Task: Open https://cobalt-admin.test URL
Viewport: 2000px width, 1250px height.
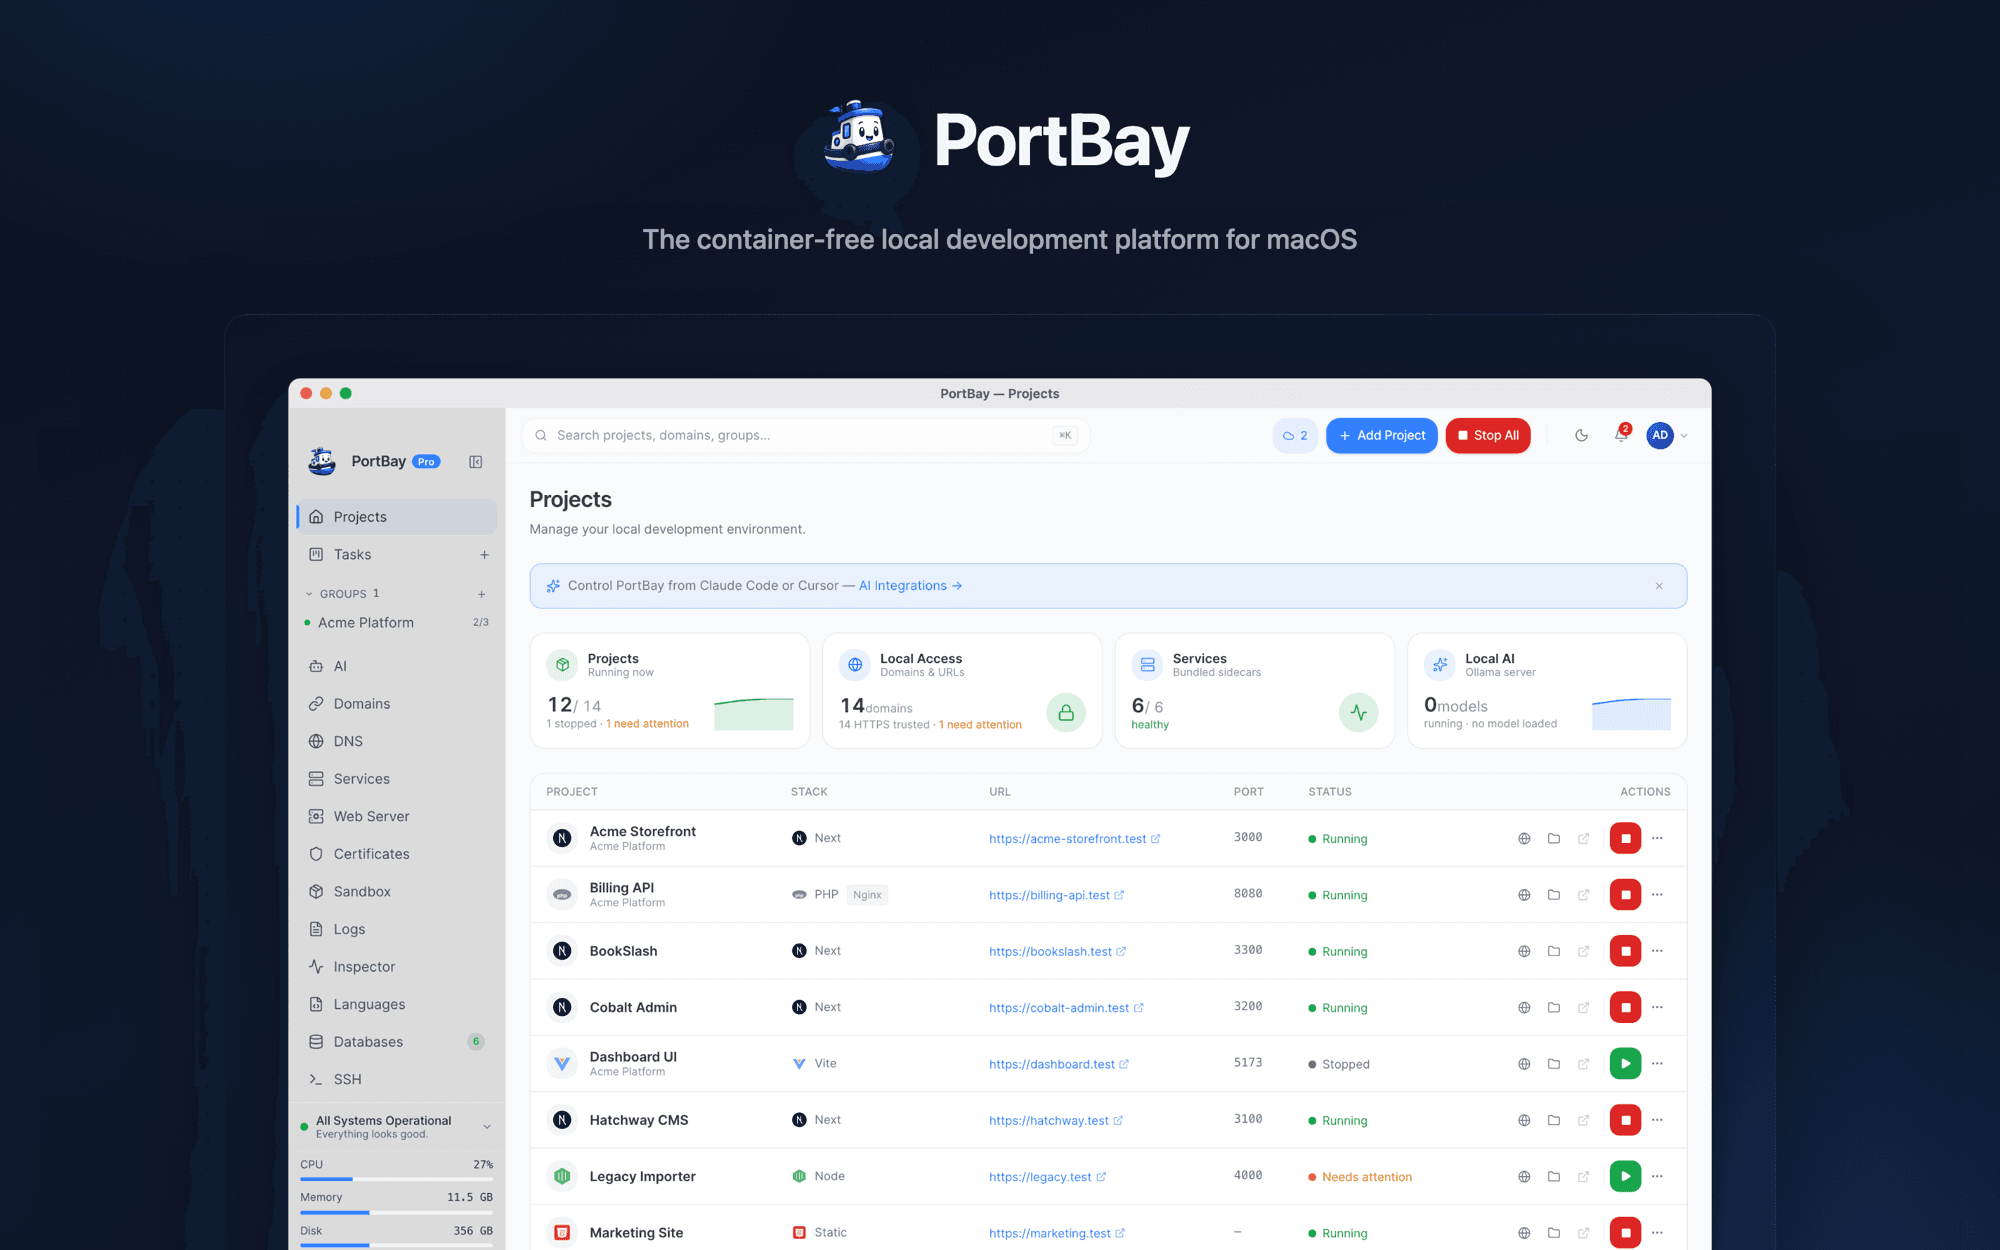Action: point(1066,1008)
